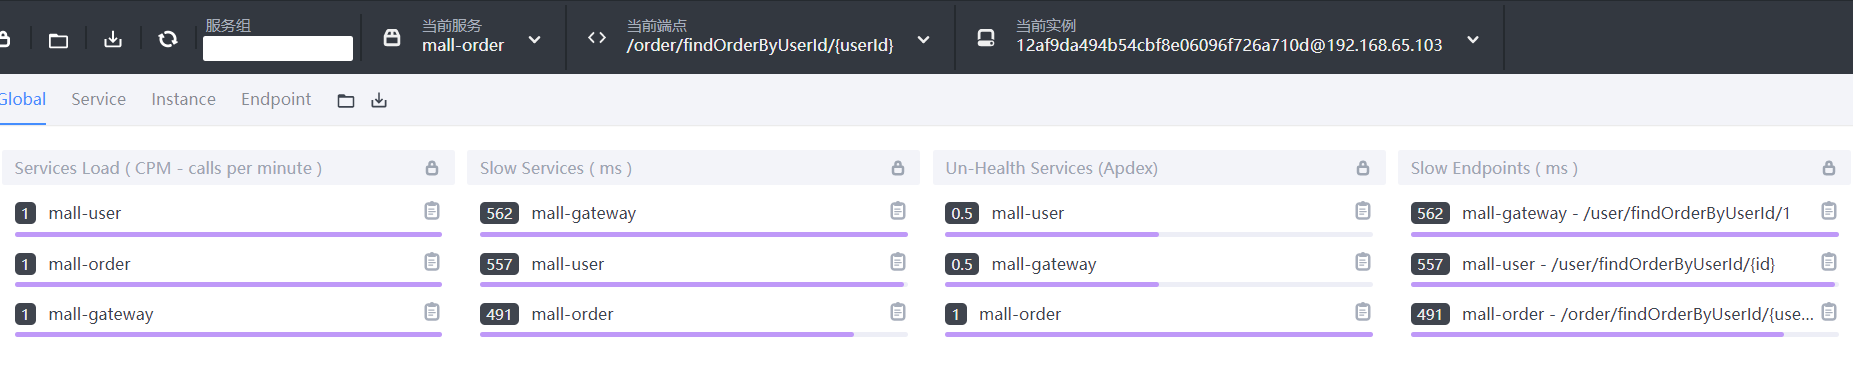The image size is (1853, 386).
Task: Click 491 badge in Slow Endpoints
Action: tap(1430, 314)
